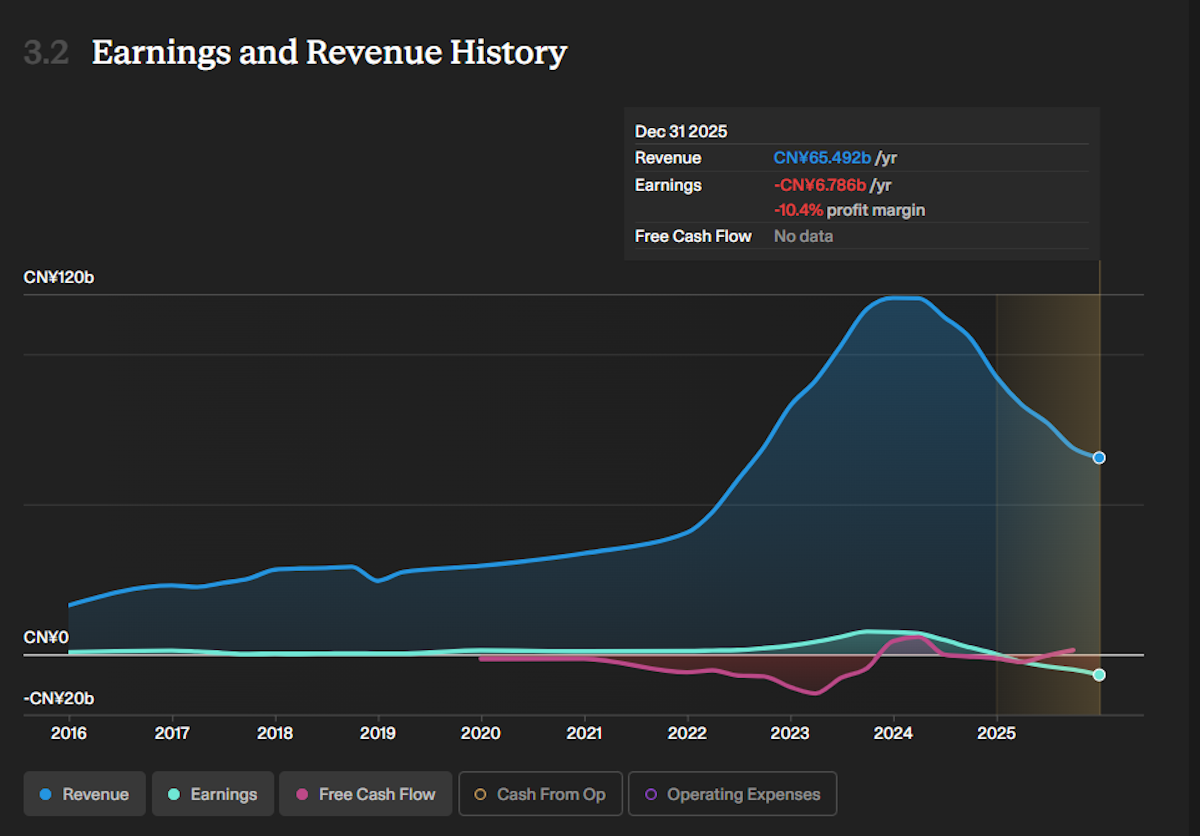This screenshot has width=1200, height=836.
Task: Select the 2022 x-axis year label
Action: [687, 734]
